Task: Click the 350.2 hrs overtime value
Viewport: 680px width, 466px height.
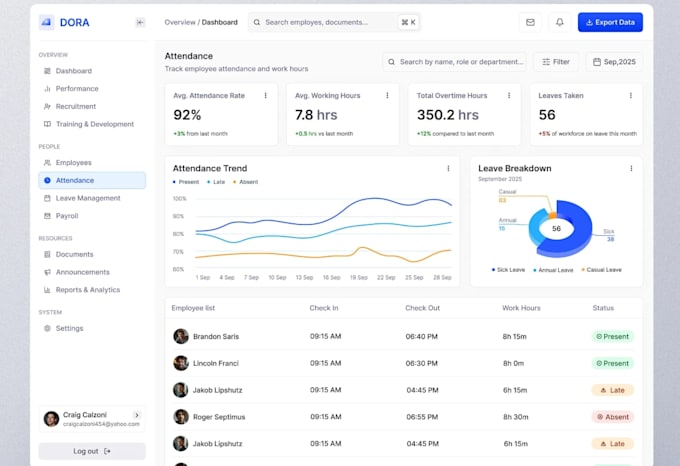Action: 448,115
